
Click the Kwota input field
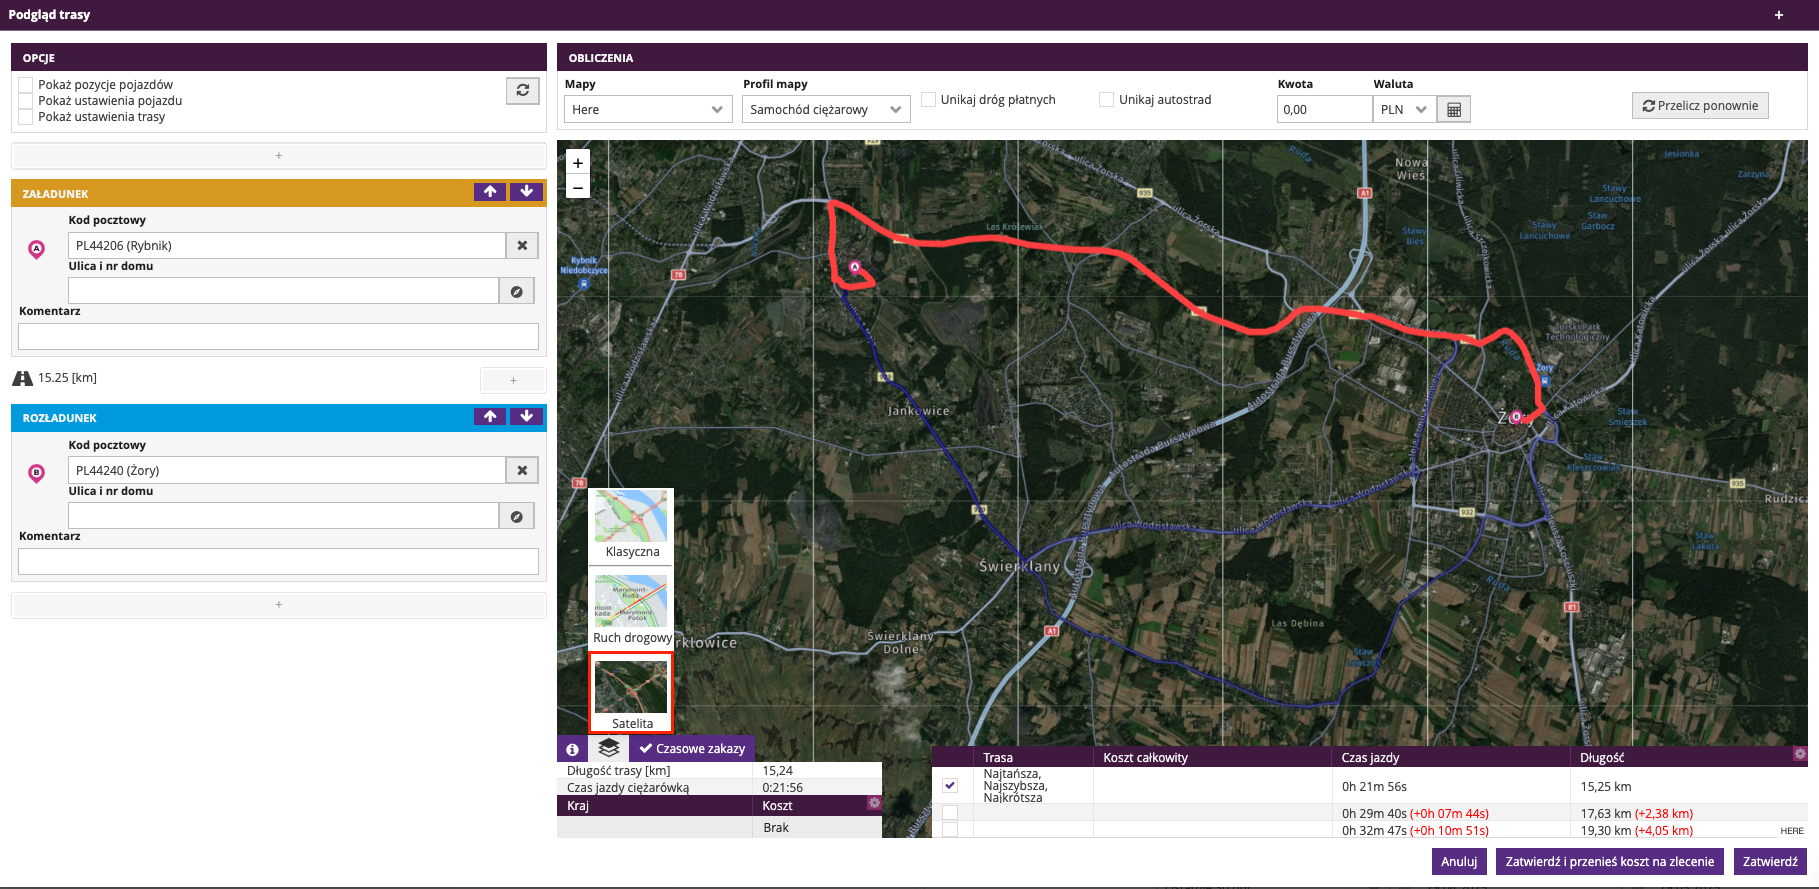tap(1324, 109)
